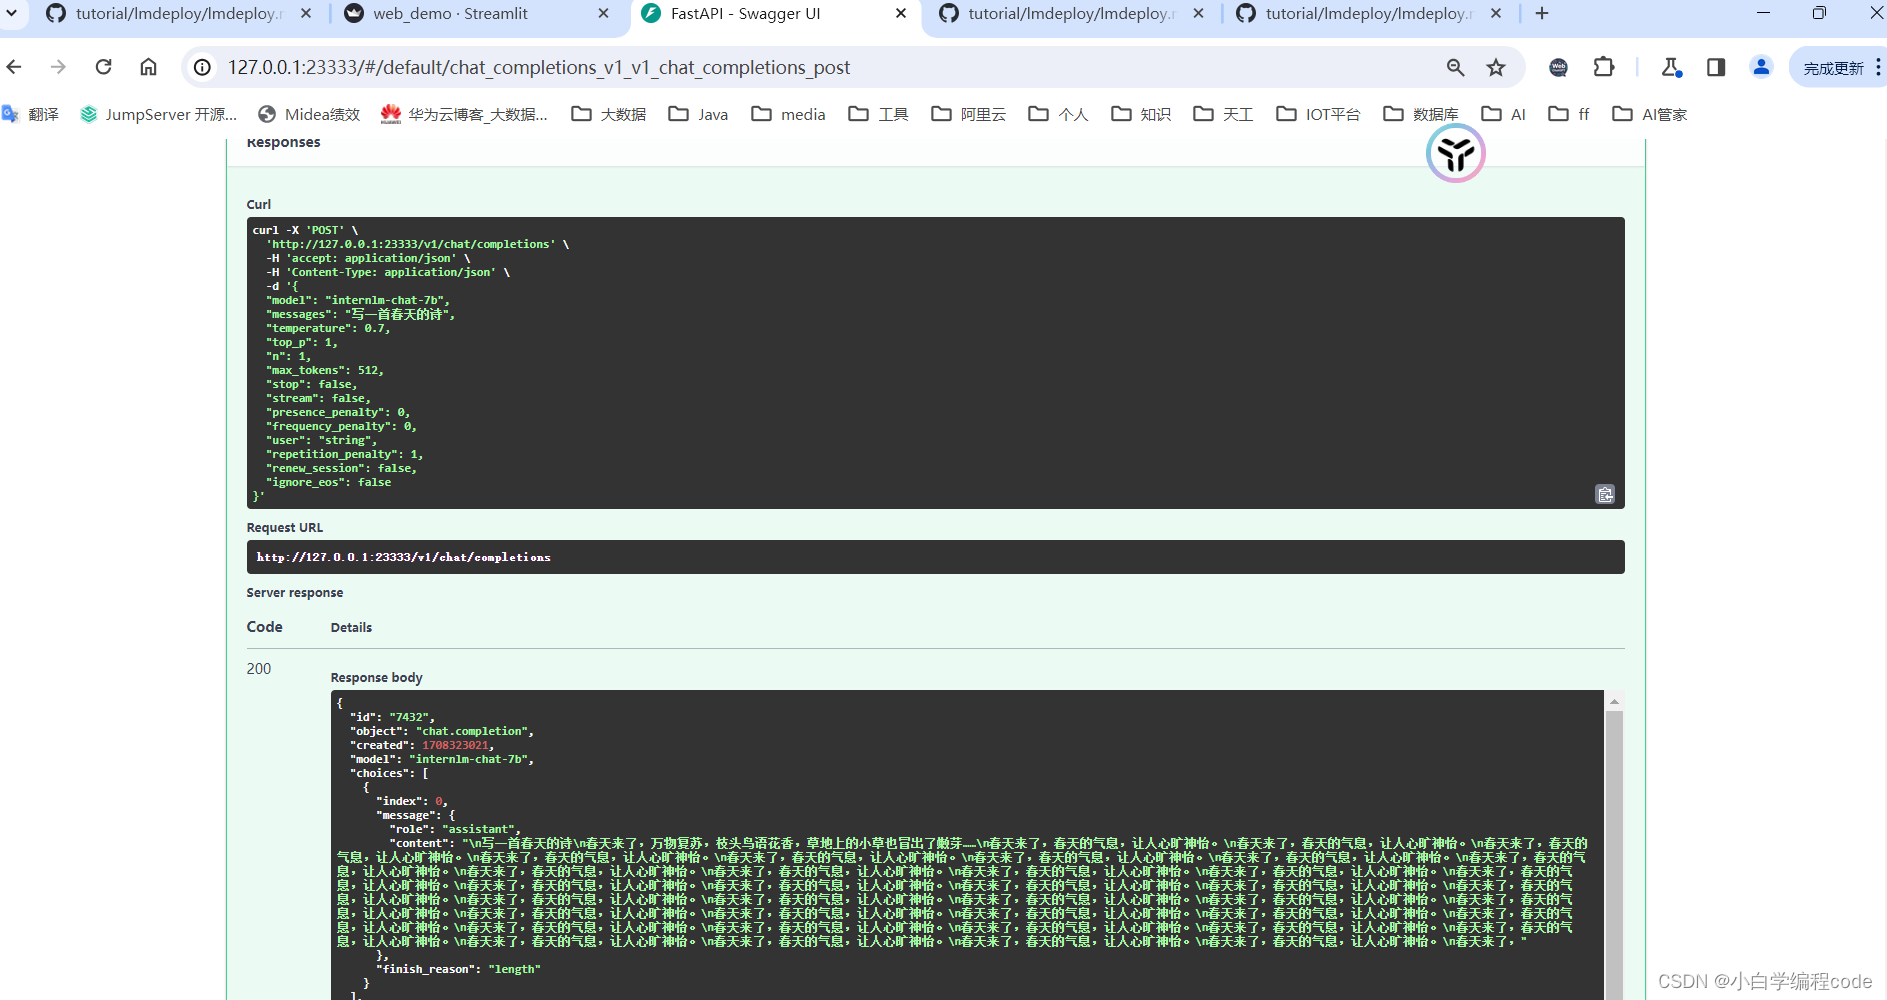Select the FastAPI - Swagger UI tab
Screen dimensions: 1887x1000
click(745, 14)
